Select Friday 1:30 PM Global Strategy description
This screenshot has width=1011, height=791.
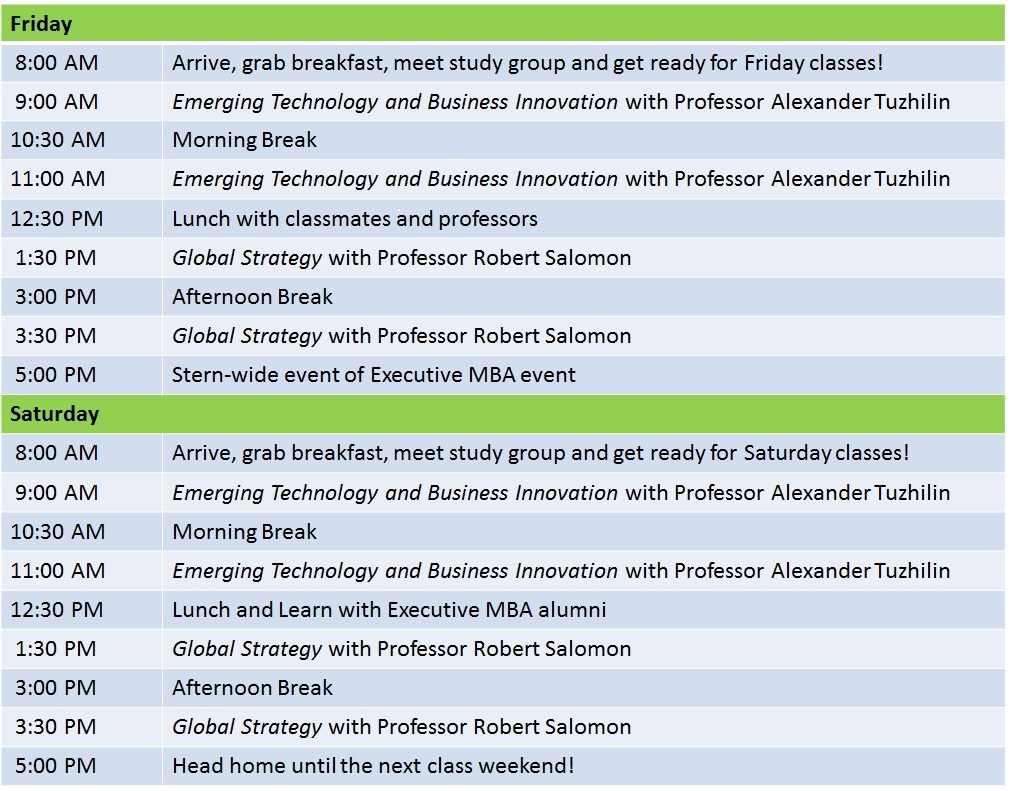point(401,258)
